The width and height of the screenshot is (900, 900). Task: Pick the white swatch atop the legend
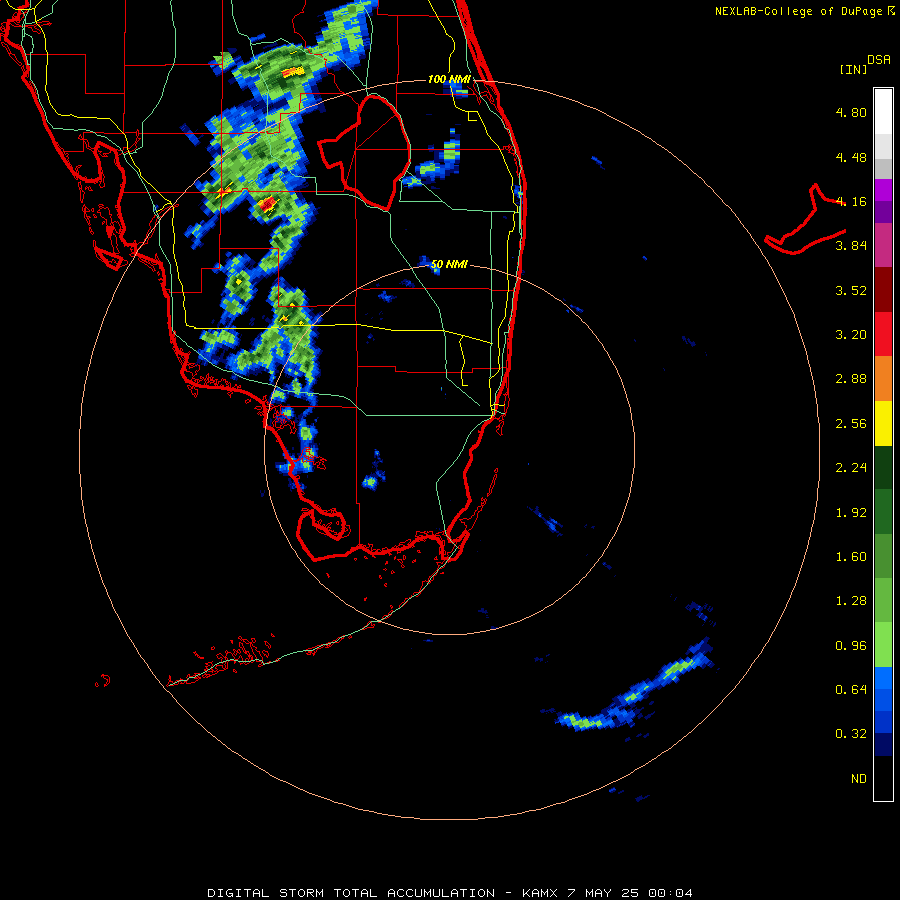[x=883, y=112]
